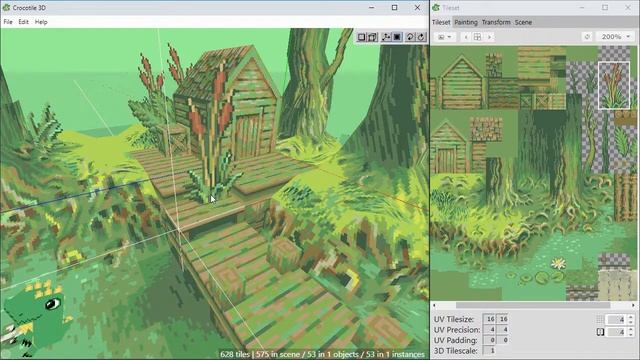Screen dimensions: 640x360
Task: Switch to the Transform tab
Action: pos(496,22)
